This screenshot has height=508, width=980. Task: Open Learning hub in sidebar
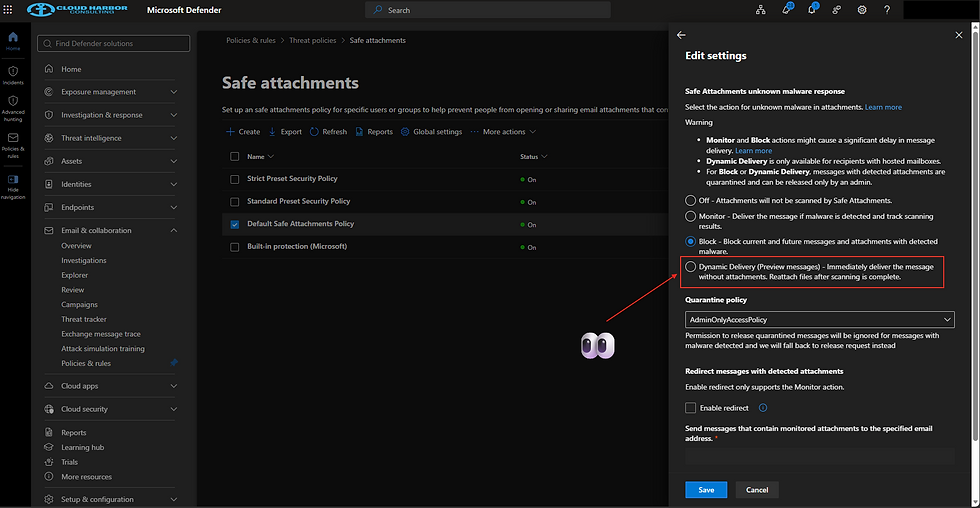[82, 447]
